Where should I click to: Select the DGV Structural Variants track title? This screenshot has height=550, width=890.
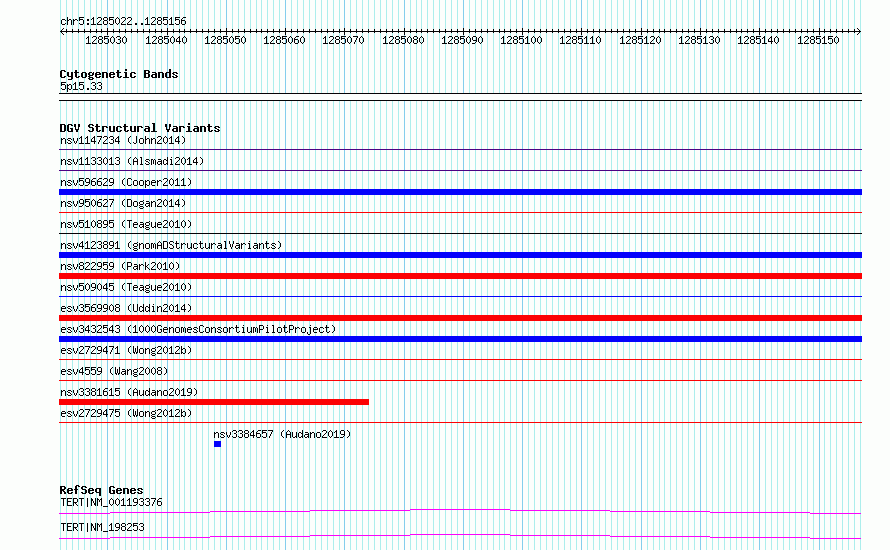140,128
